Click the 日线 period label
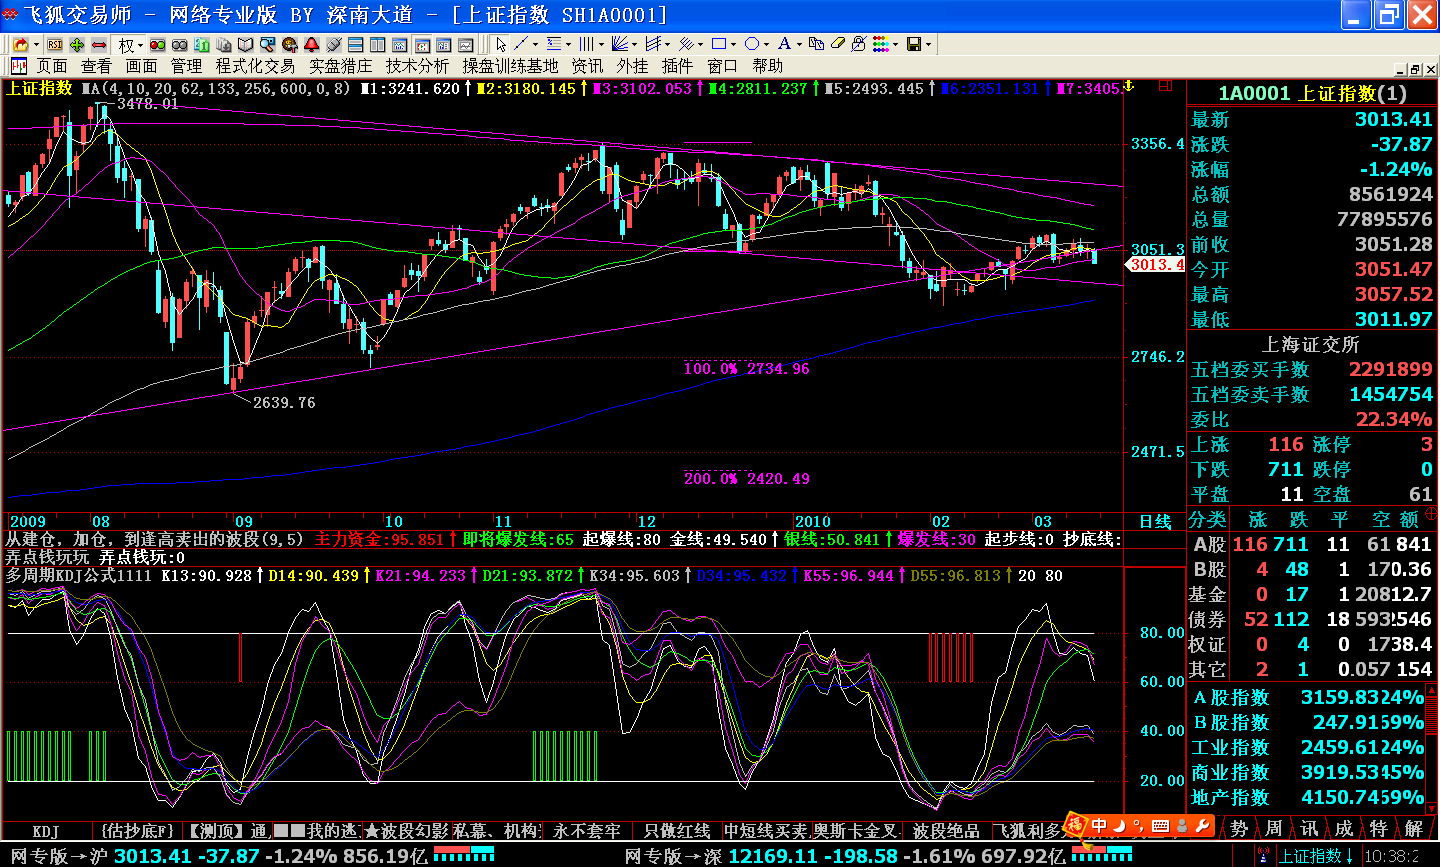The image size is (1440, 867). point(1155,521)
